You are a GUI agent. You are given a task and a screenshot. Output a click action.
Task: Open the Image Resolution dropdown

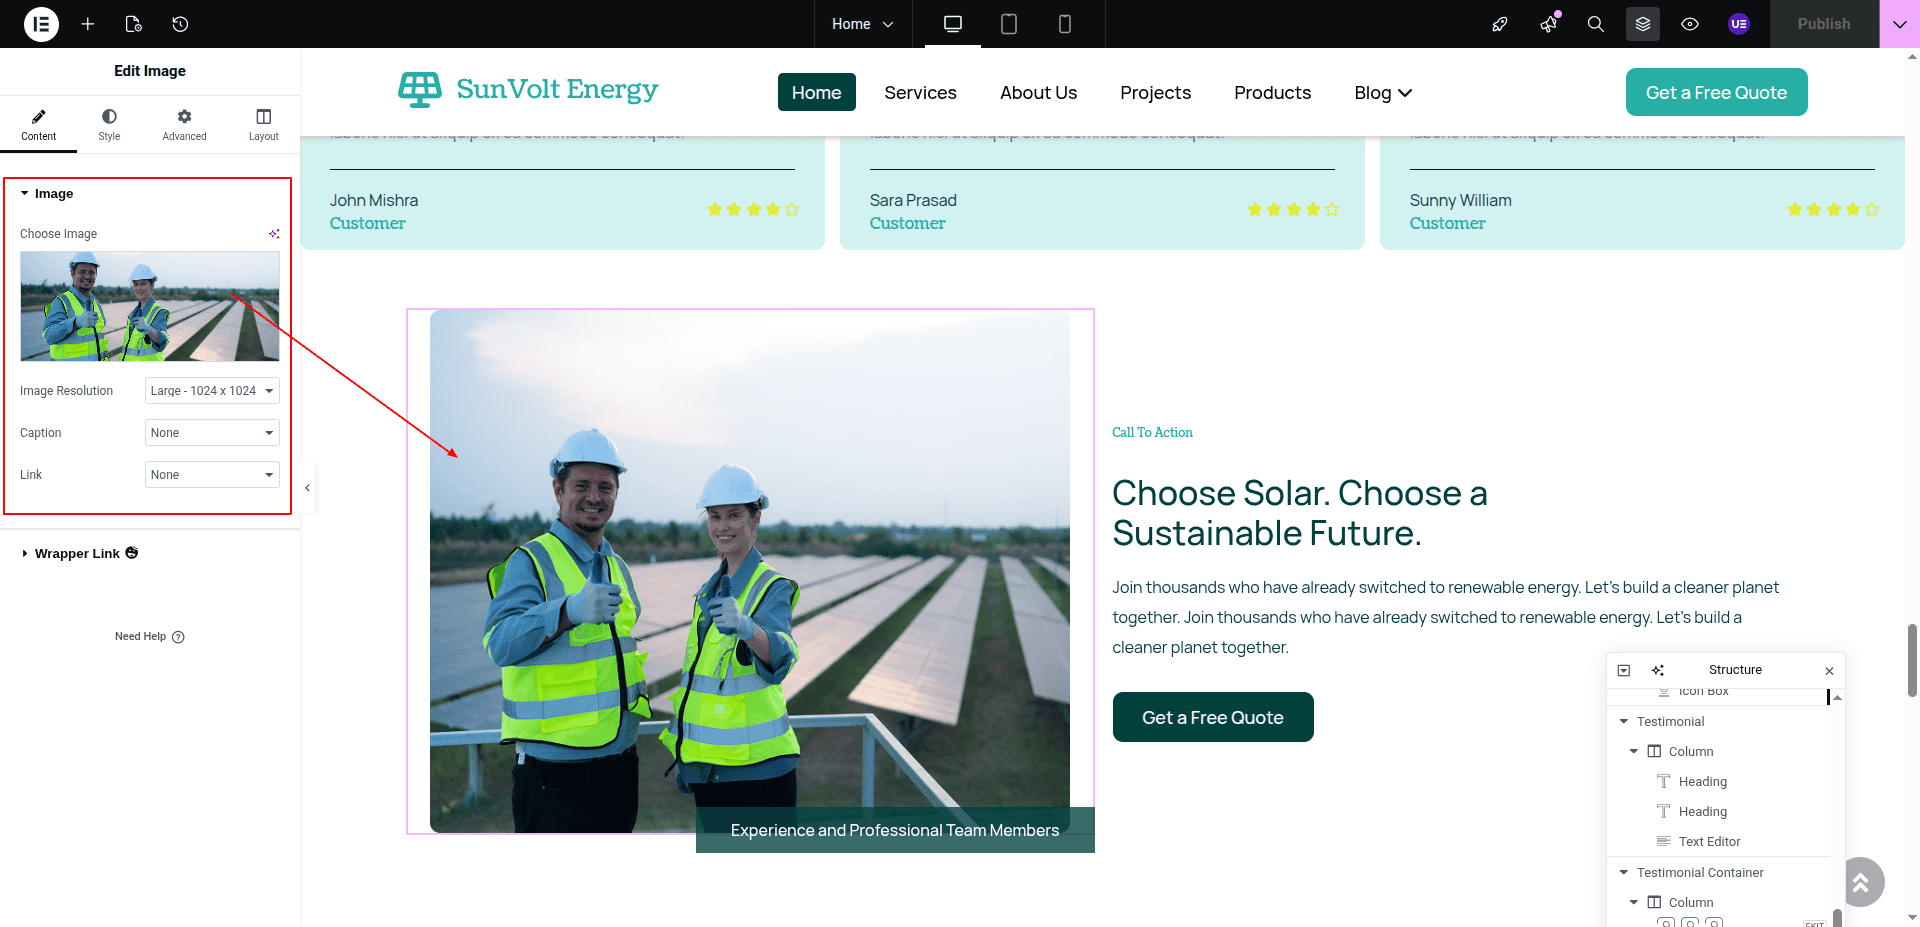coord(212,391)
